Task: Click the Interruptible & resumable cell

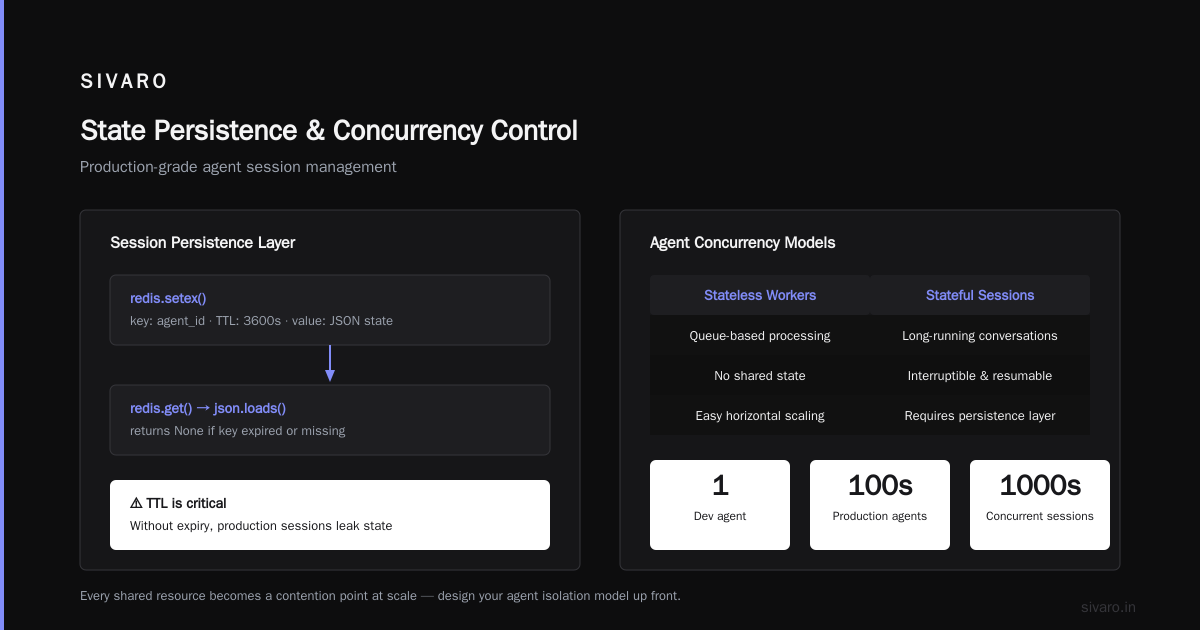Action: 980,375
